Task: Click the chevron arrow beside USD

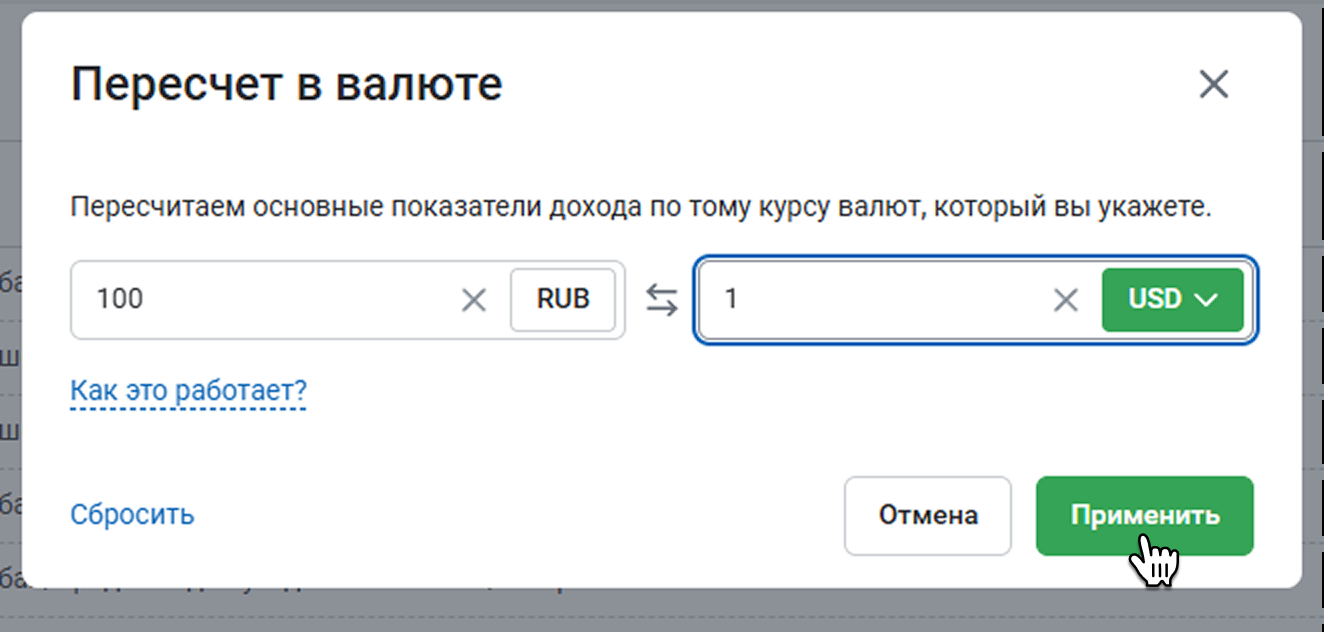Action: tap(1206, 299)
